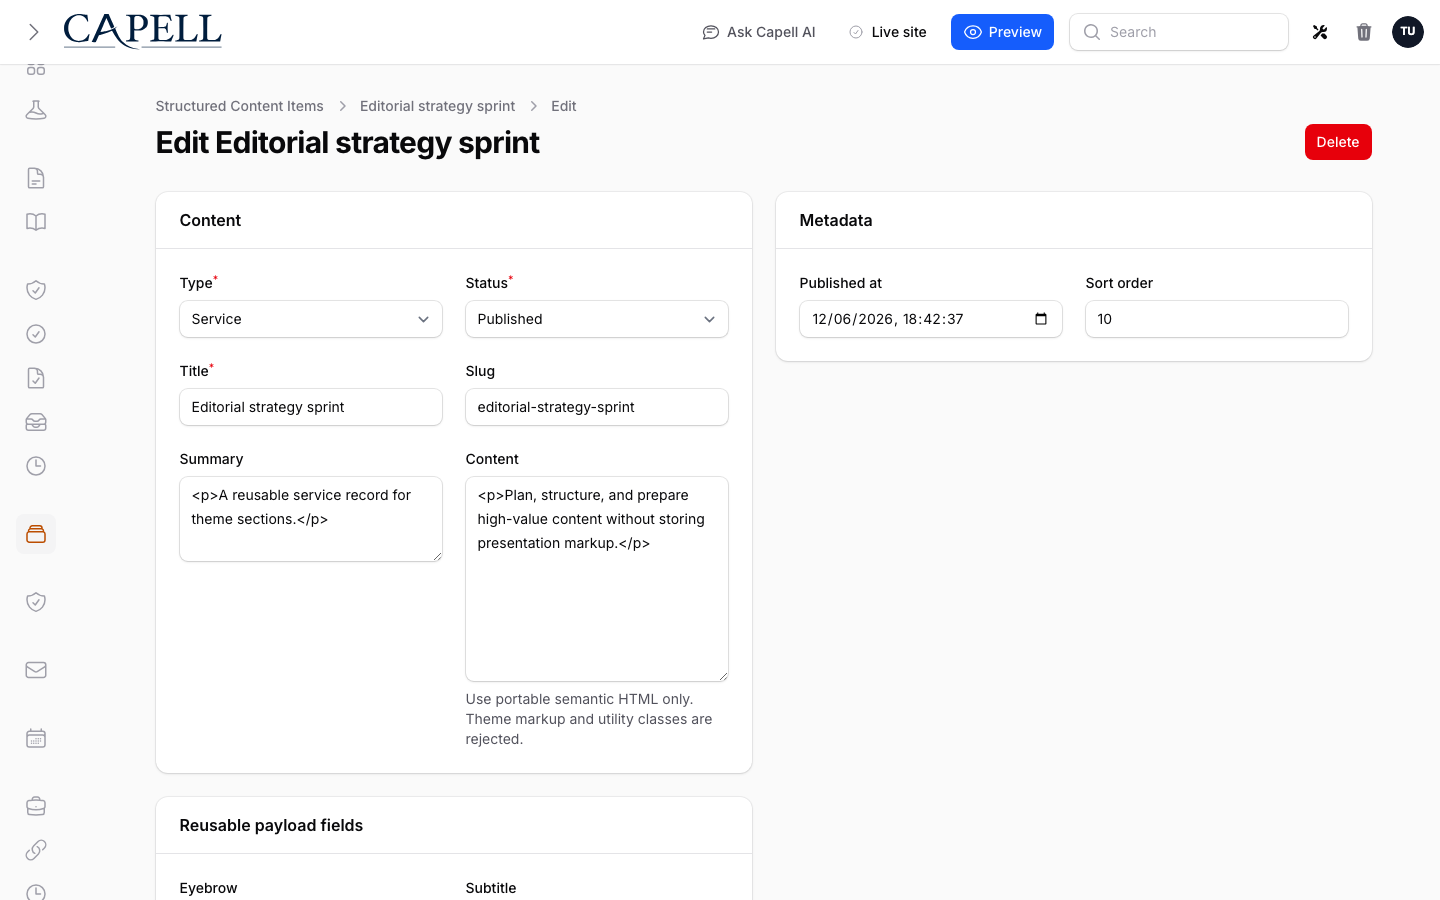Open the flask beaker sidebar icon
This screenshot has width=1440, height=900.
coord(36,110)
